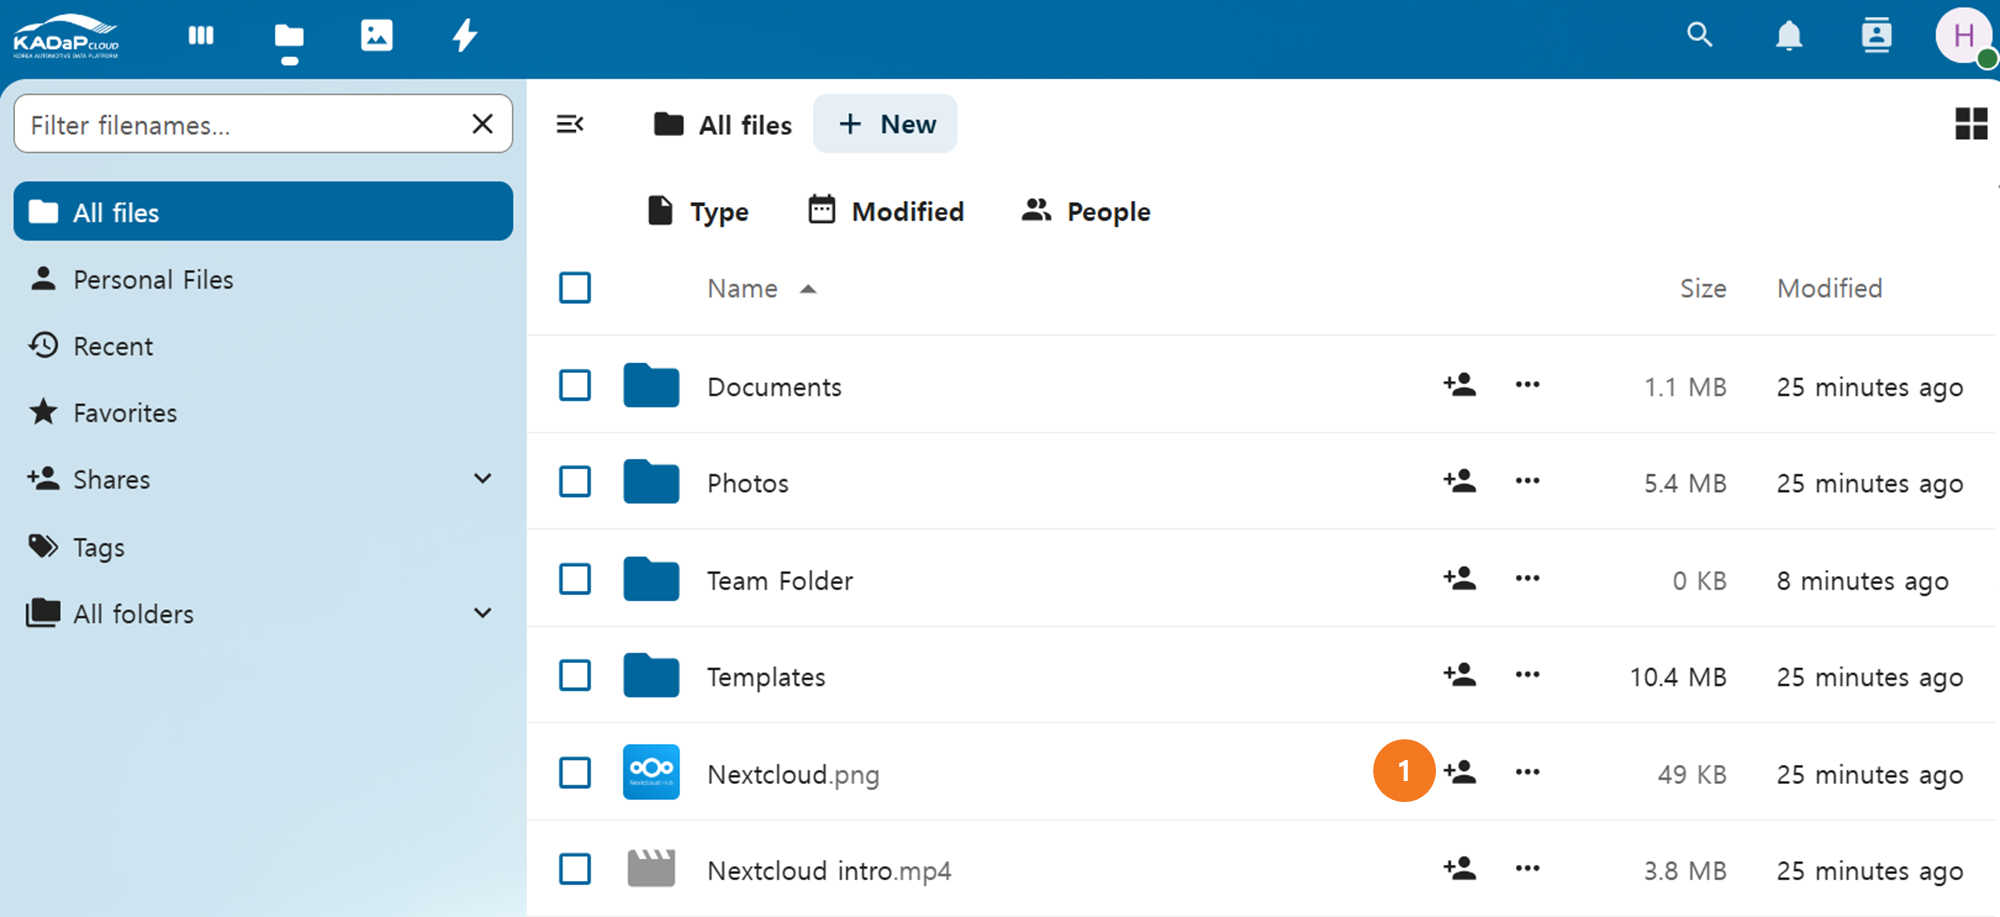Open the notifications bell
Image resolution: width=2000 pixels, height=917 pixels.
click(x=1788, y=36)
